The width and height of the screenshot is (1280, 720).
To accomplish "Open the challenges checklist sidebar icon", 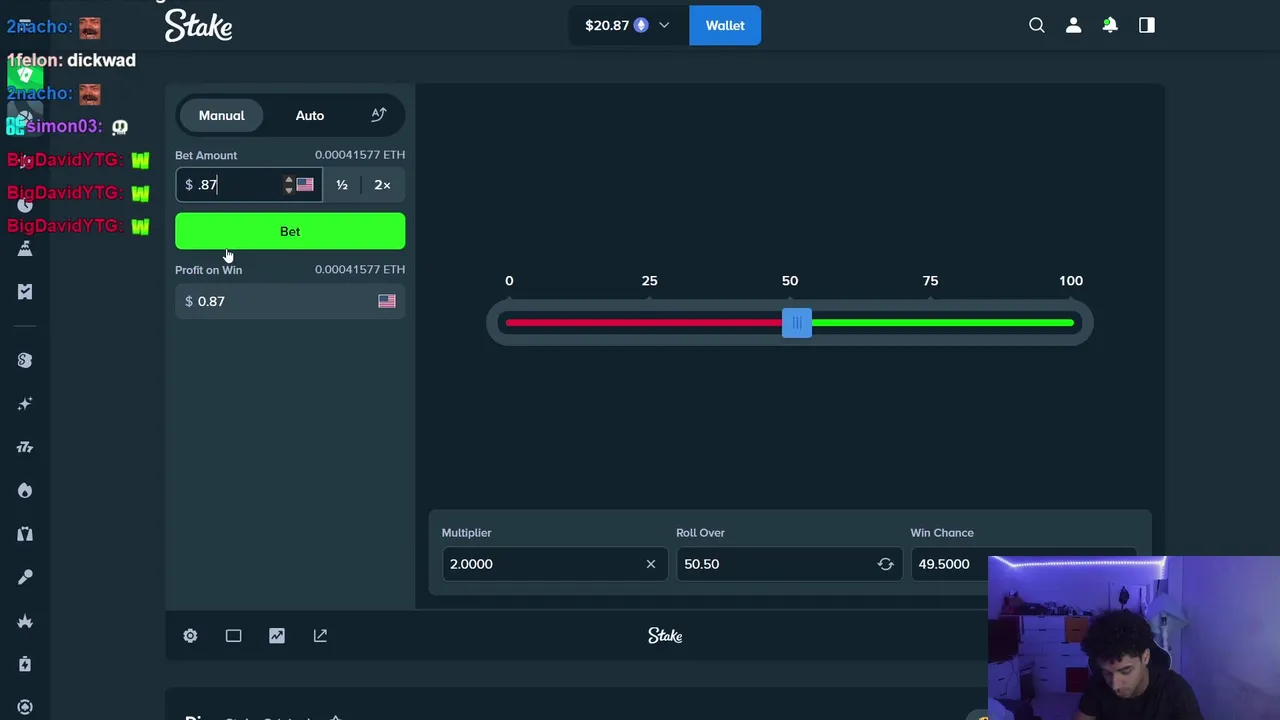I will pos(25,291).
